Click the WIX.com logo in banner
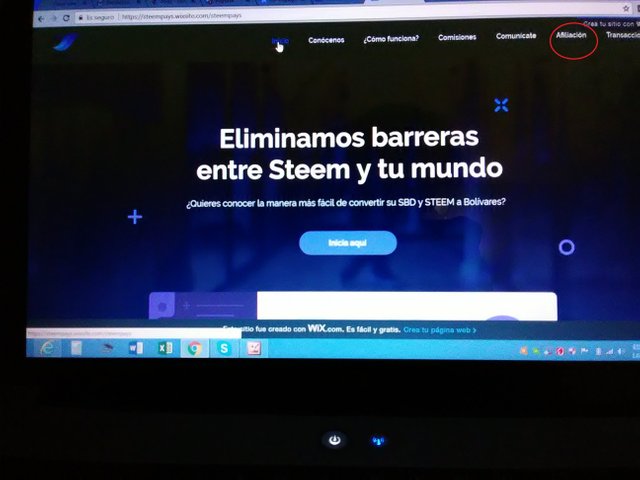The height and width of the screenshot is (480, 640). [325, 329]
